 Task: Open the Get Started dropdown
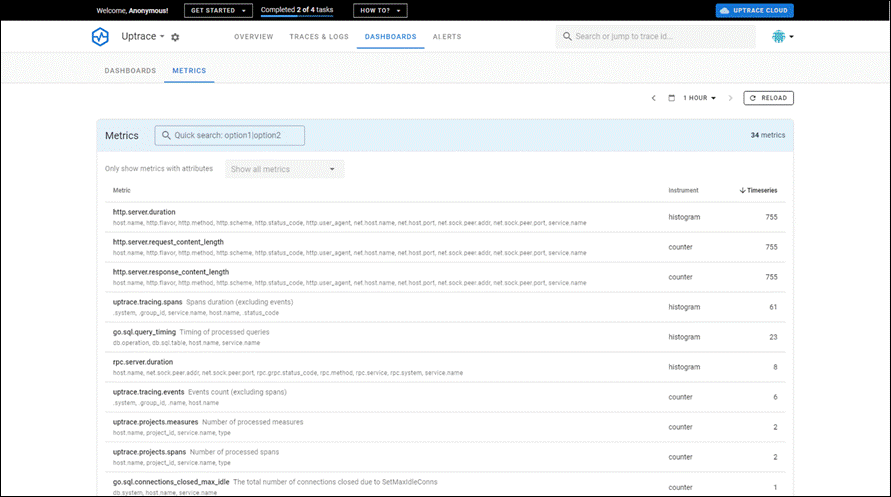pyautogui.click(x=218, y=10)
